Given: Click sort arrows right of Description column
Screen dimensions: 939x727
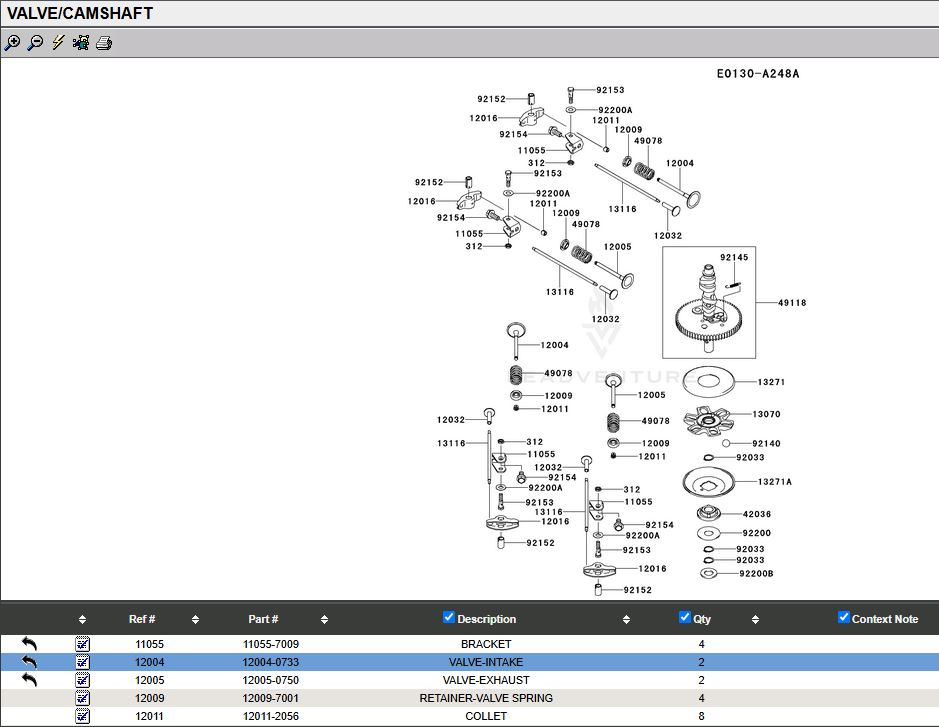Looking at the screenshot, I should 626,620.
